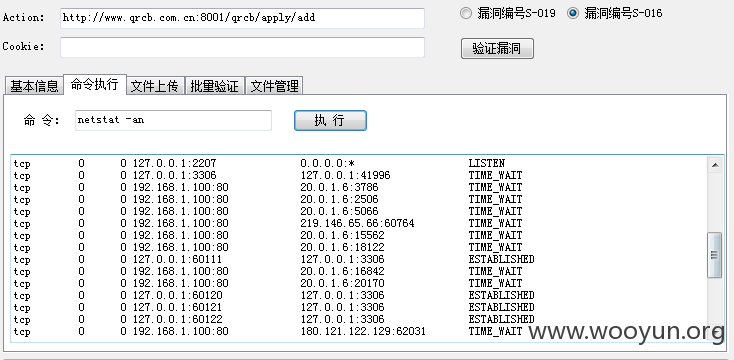
Task: Click local address 127.0.0.1:60120
Action: 177,296
